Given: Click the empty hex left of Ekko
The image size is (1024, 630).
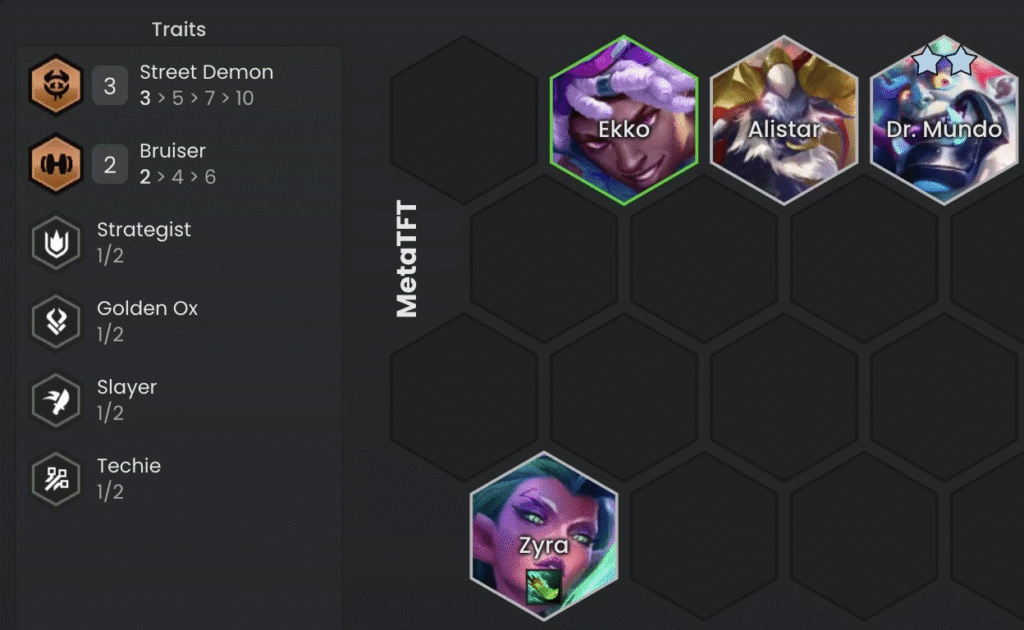Looking at the screenshot, I should click(464, 120).
